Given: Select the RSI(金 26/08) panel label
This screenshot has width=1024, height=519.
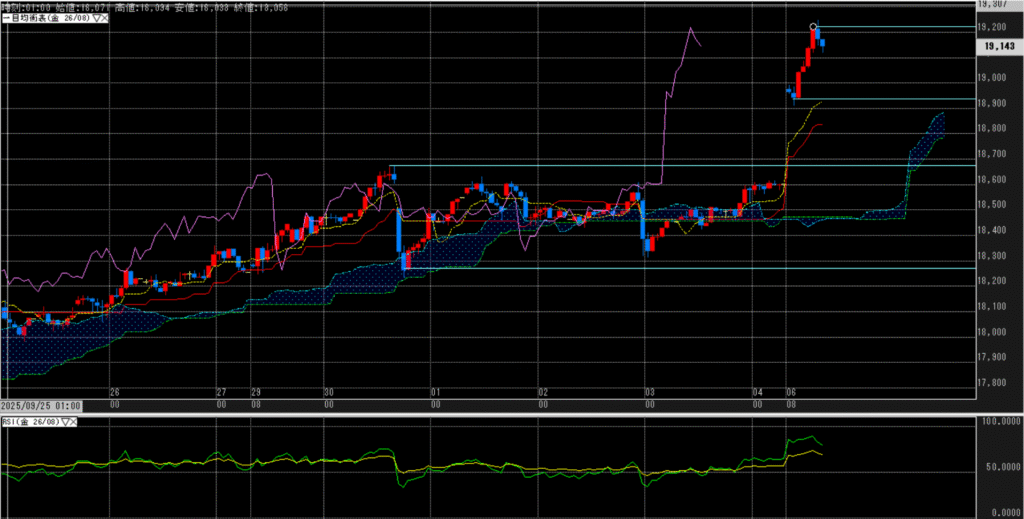Looking at the screenshot, I should click(30, 422).
